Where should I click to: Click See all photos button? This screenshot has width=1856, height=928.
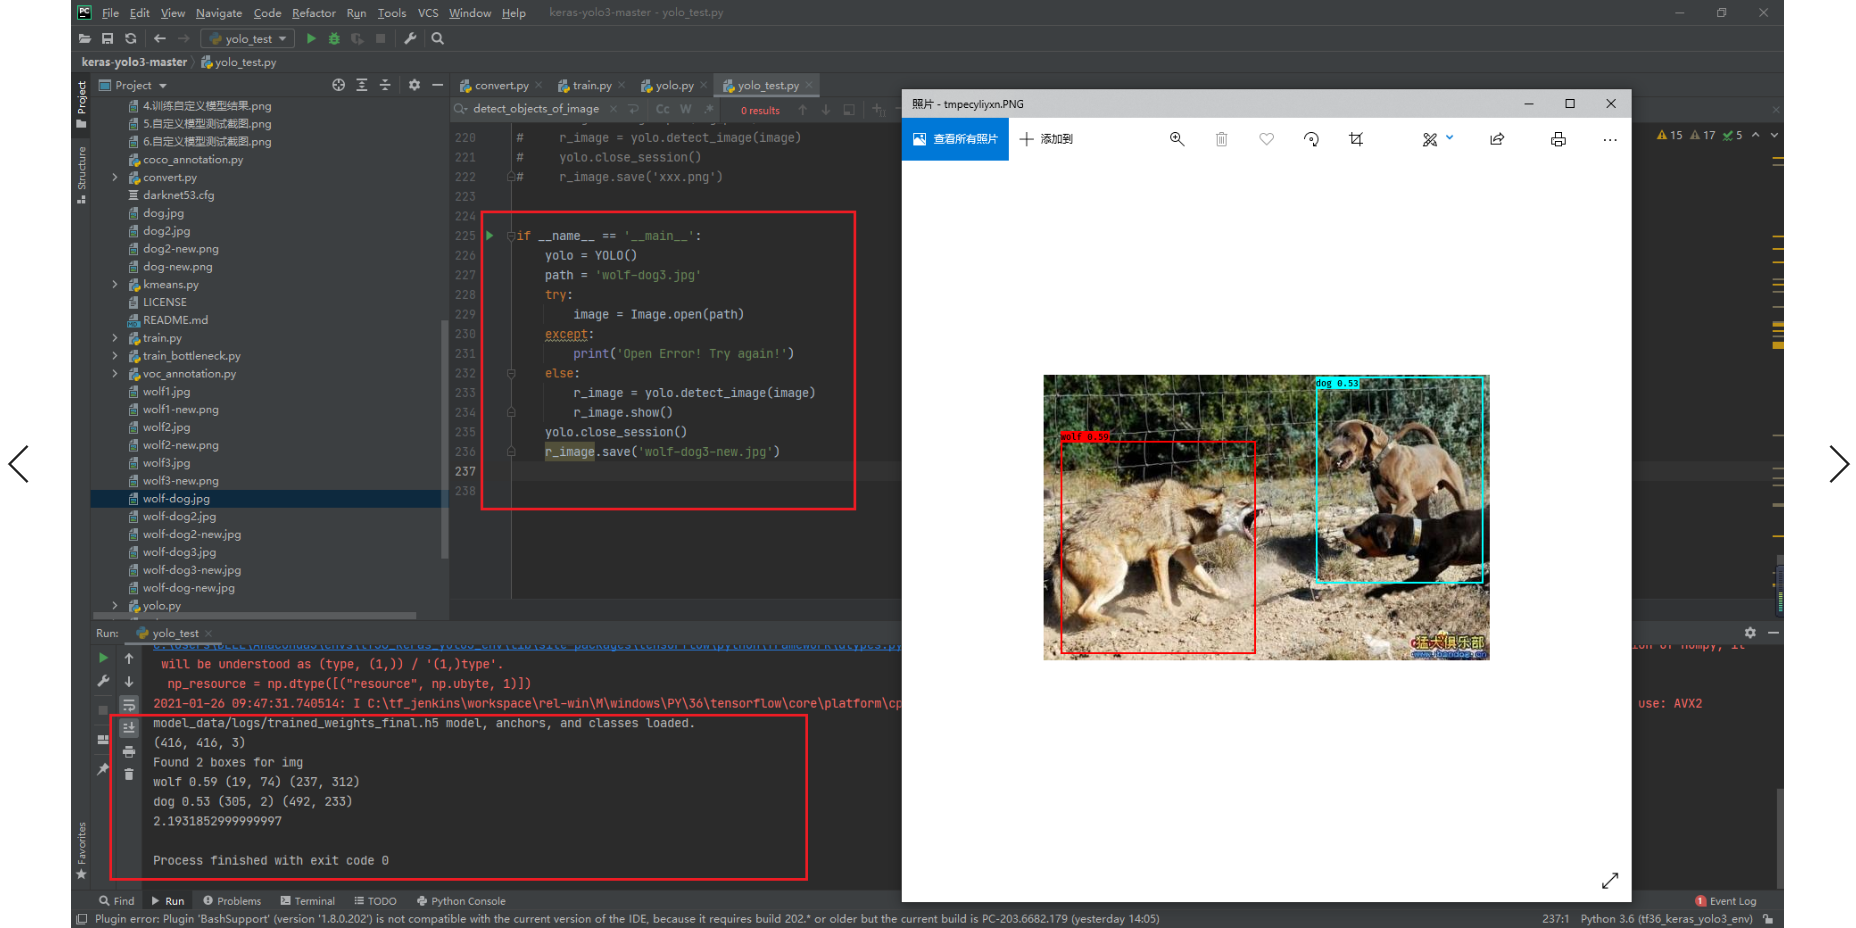point(955,139)
